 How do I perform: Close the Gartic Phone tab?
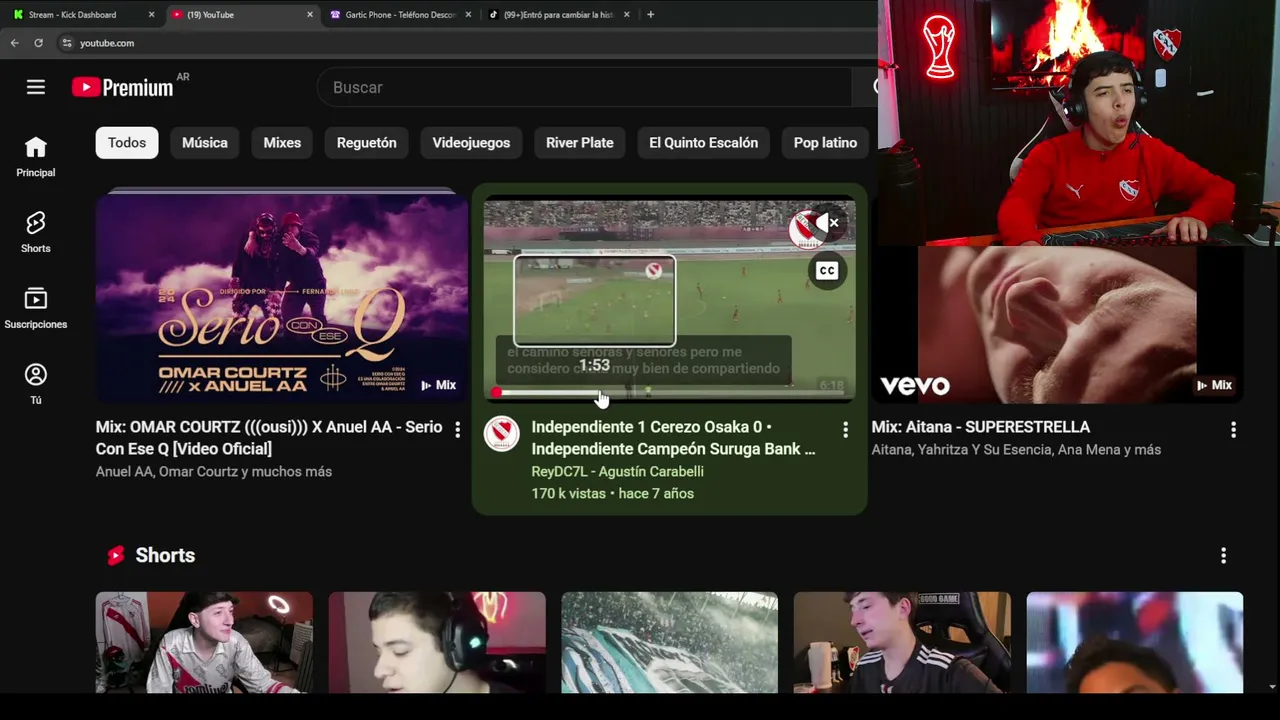tap(468, 15)
